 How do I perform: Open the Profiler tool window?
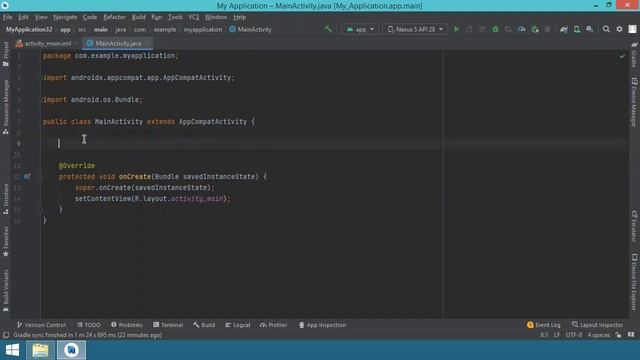pos(273,325)
